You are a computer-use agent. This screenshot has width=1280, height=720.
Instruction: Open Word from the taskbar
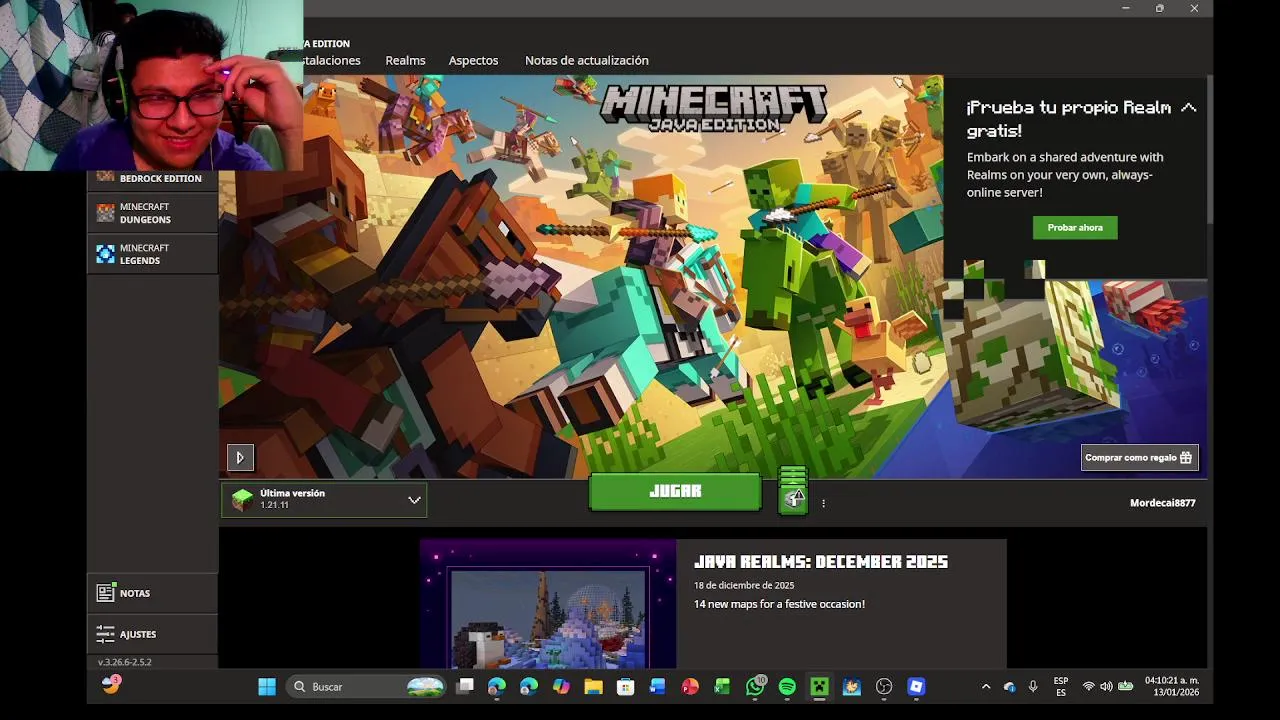click(x=657, y=687)
